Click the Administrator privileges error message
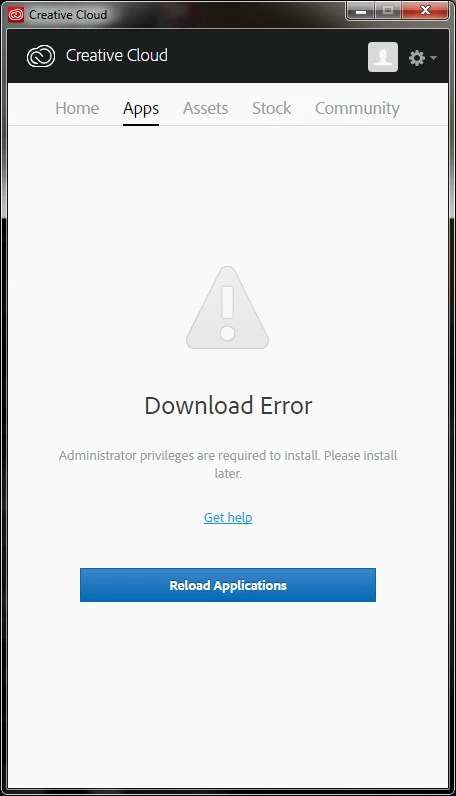 click(x=228, y=464)
